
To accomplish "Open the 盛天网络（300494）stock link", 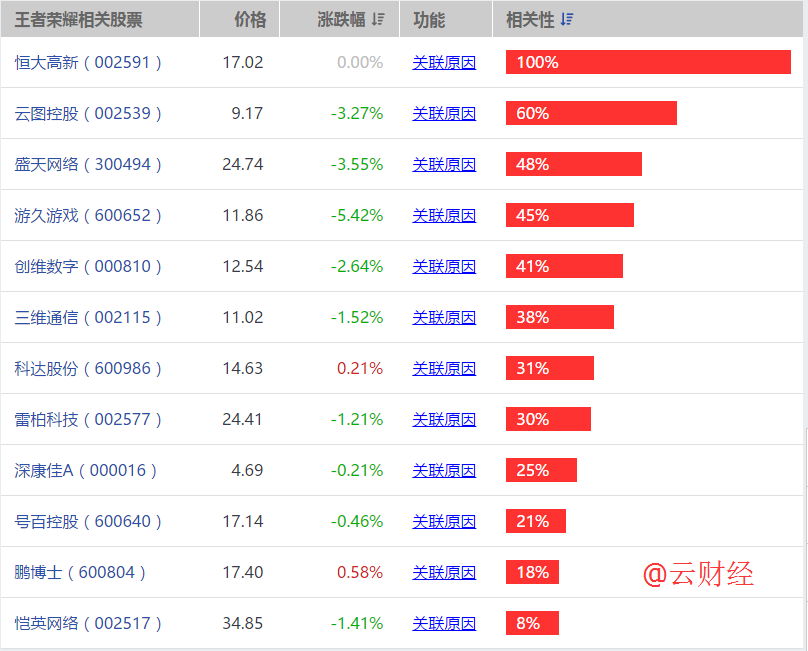I will click(88, 164).
